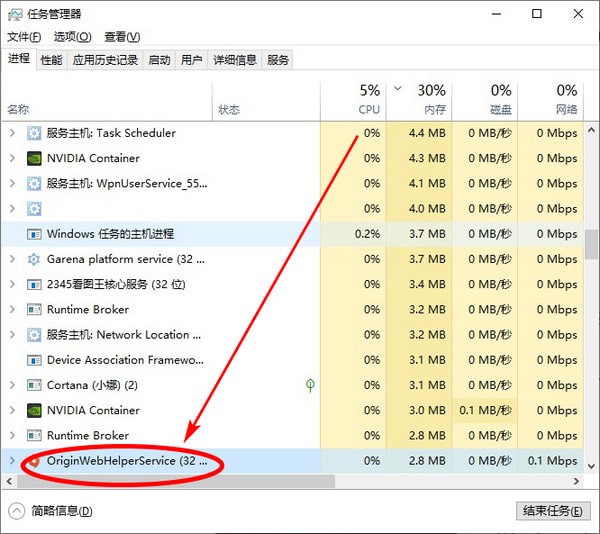Select the 进程 tab

click(x=19, y=59)
